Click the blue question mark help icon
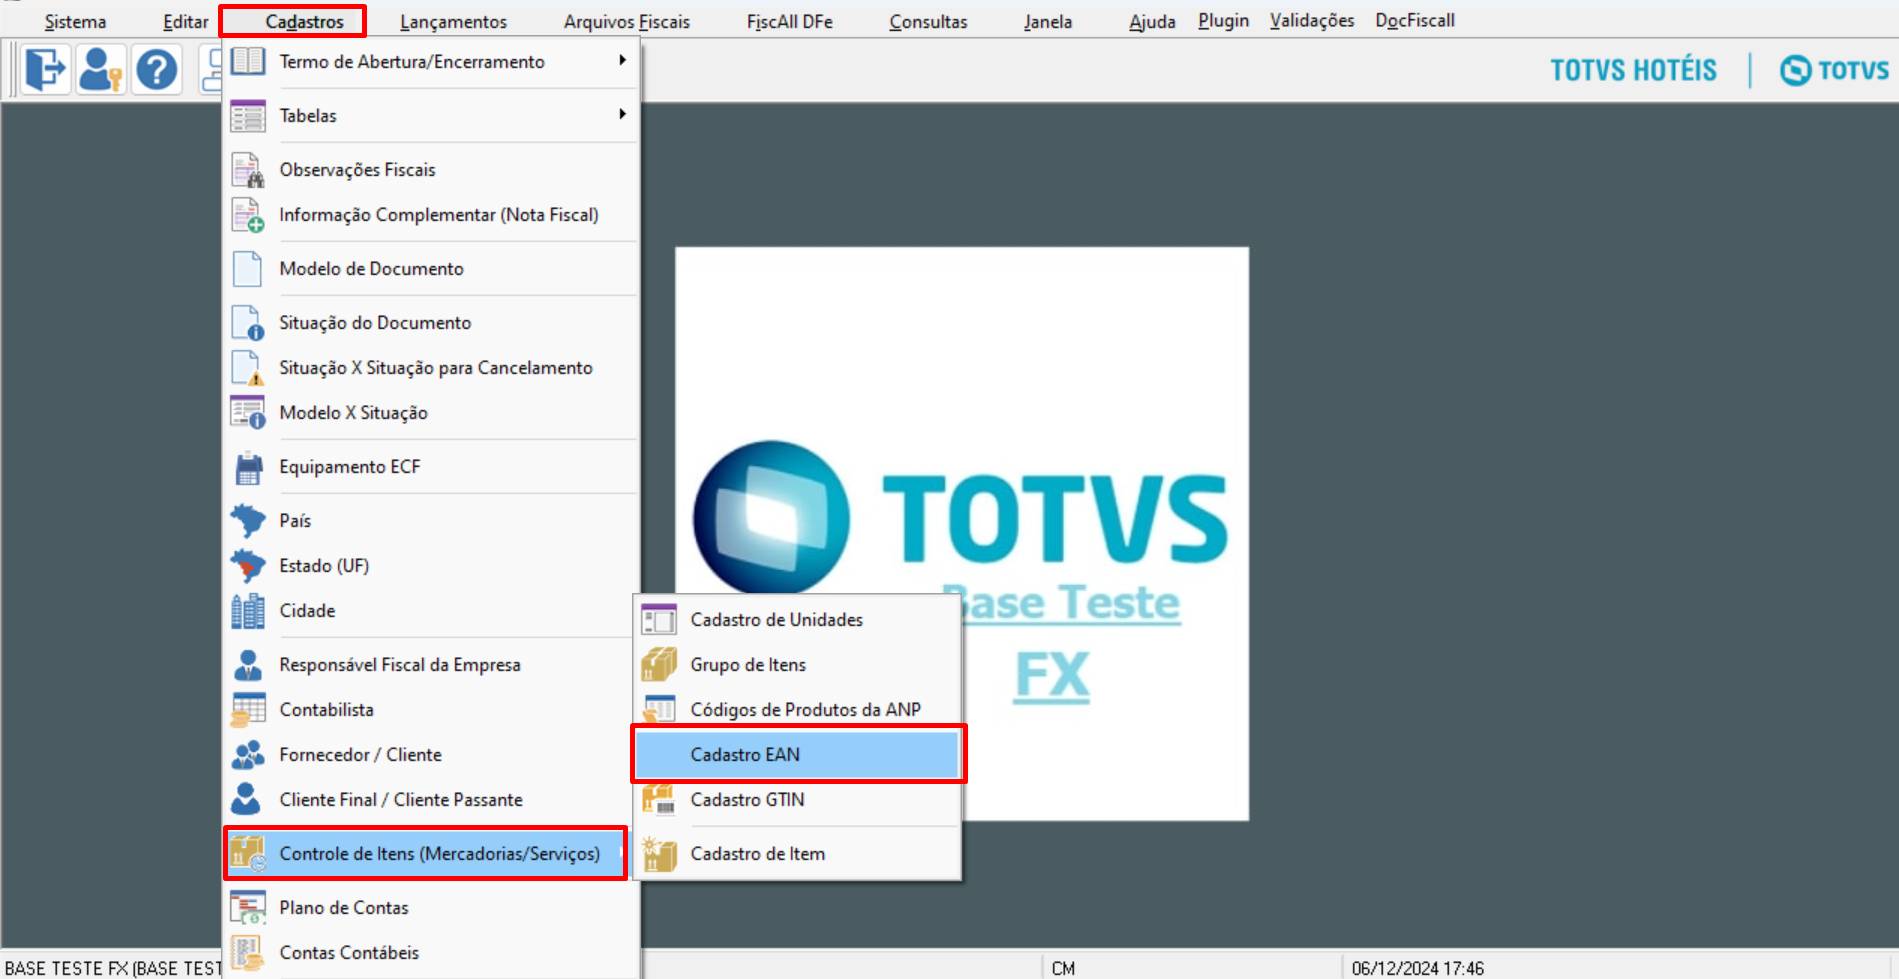This screenshot has width=1899, height=979. [157, 70]
